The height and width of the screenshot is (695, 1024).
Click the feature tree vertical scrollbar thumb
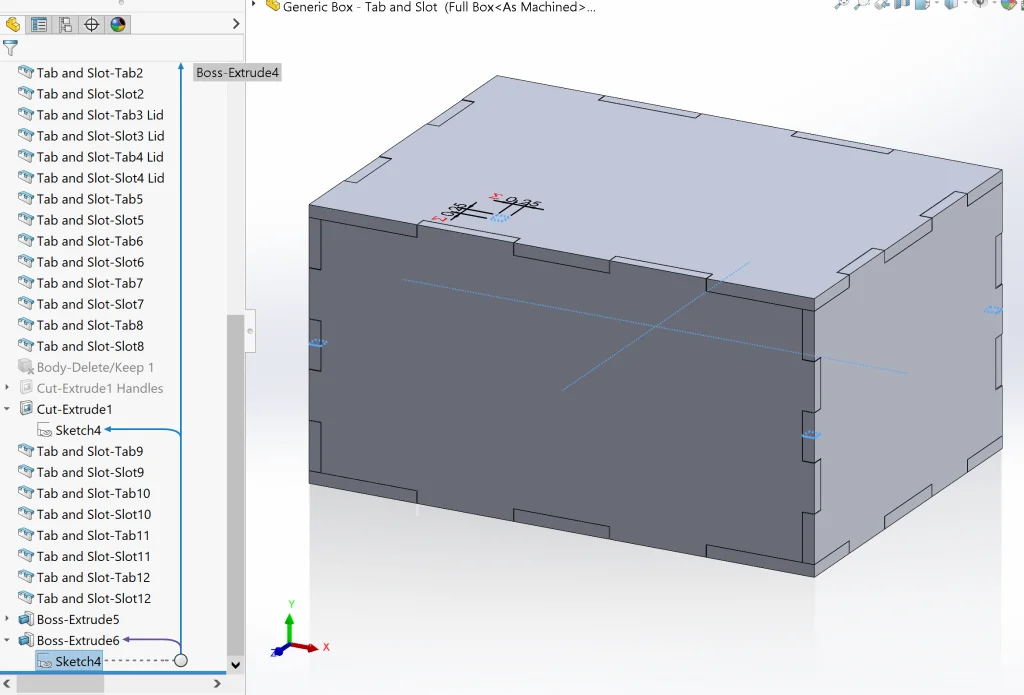(235, 484)
